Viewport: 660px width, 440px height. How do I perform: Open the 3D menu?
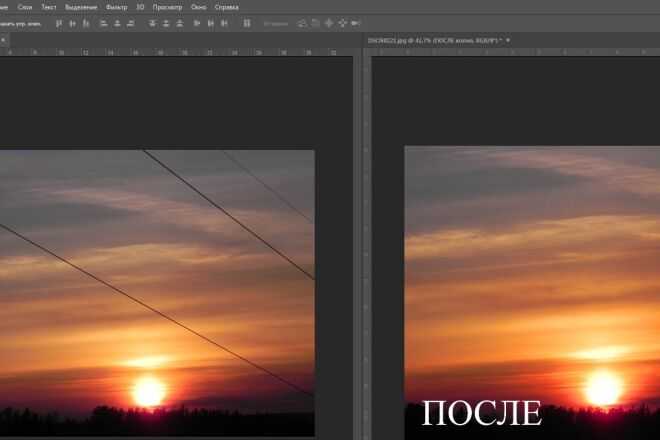point(140,7)
